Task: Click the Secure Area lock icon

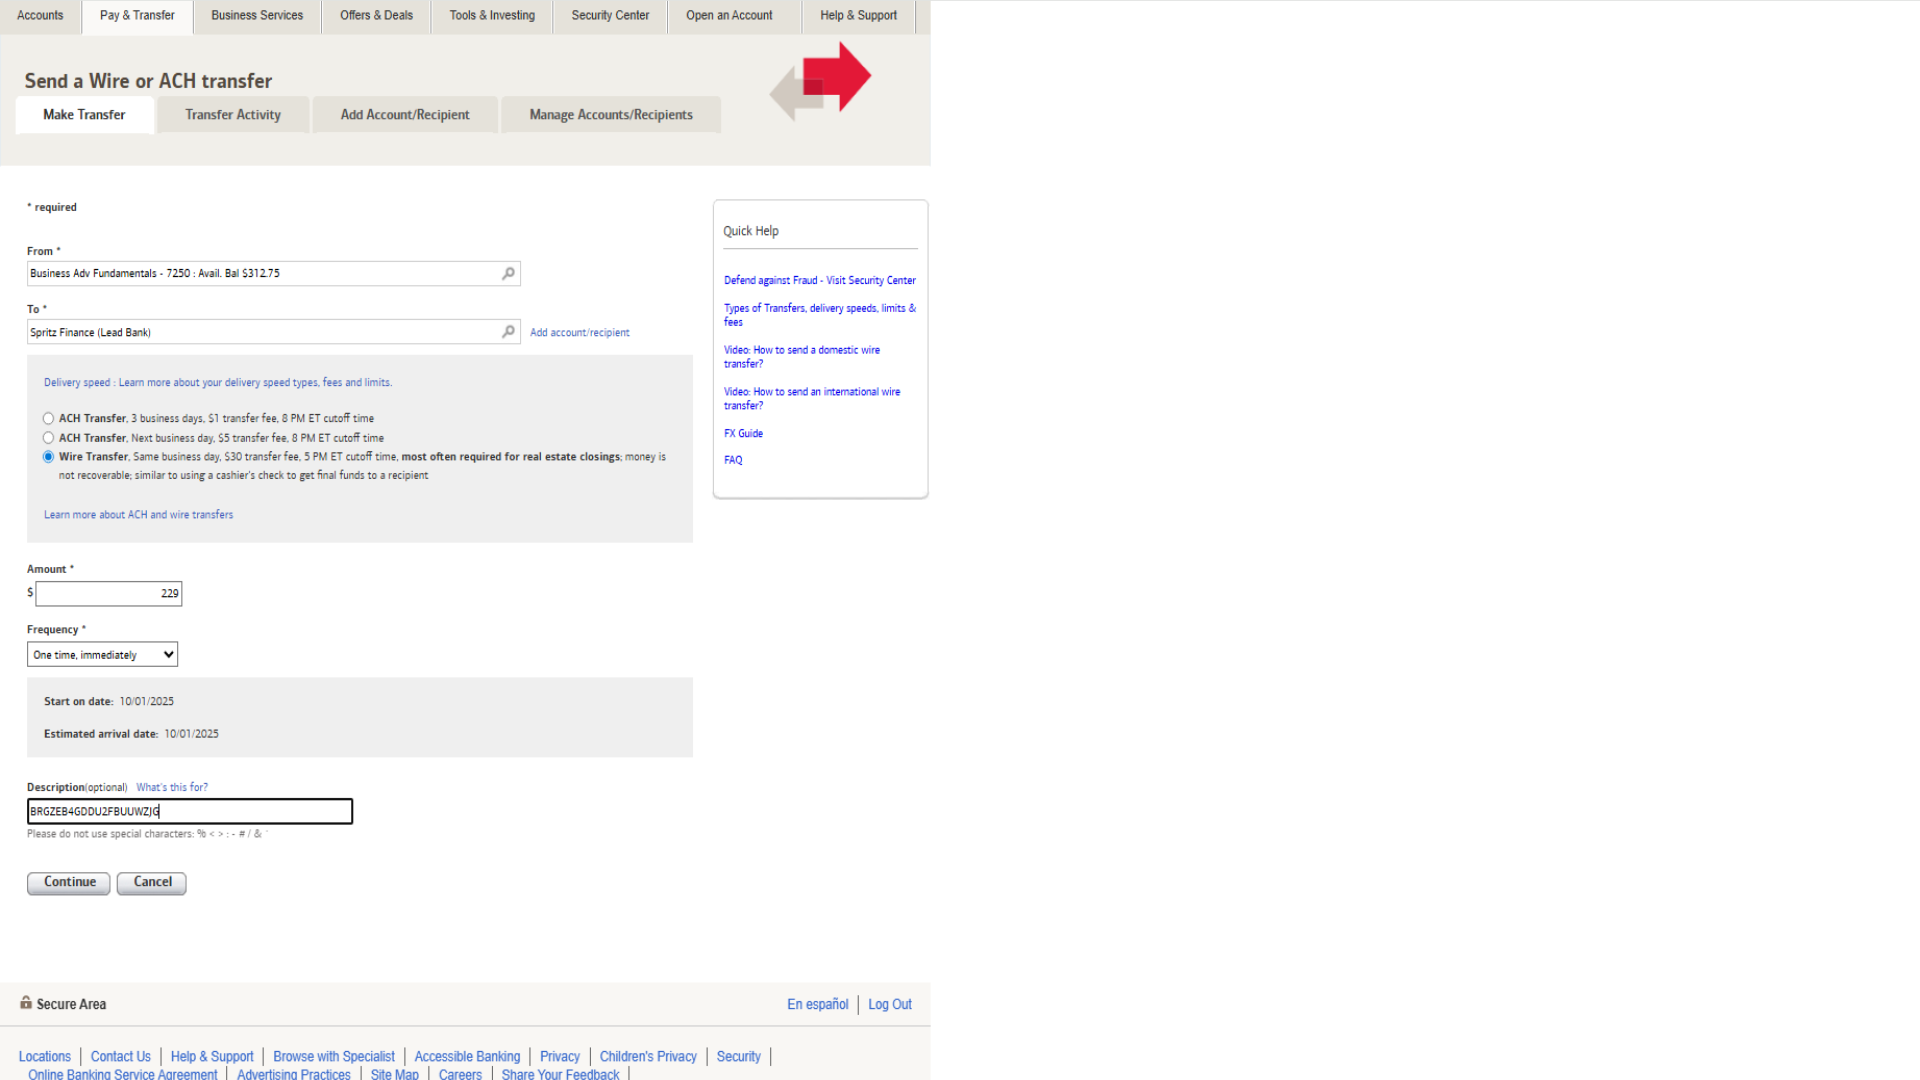Action: pos(26,1003)
